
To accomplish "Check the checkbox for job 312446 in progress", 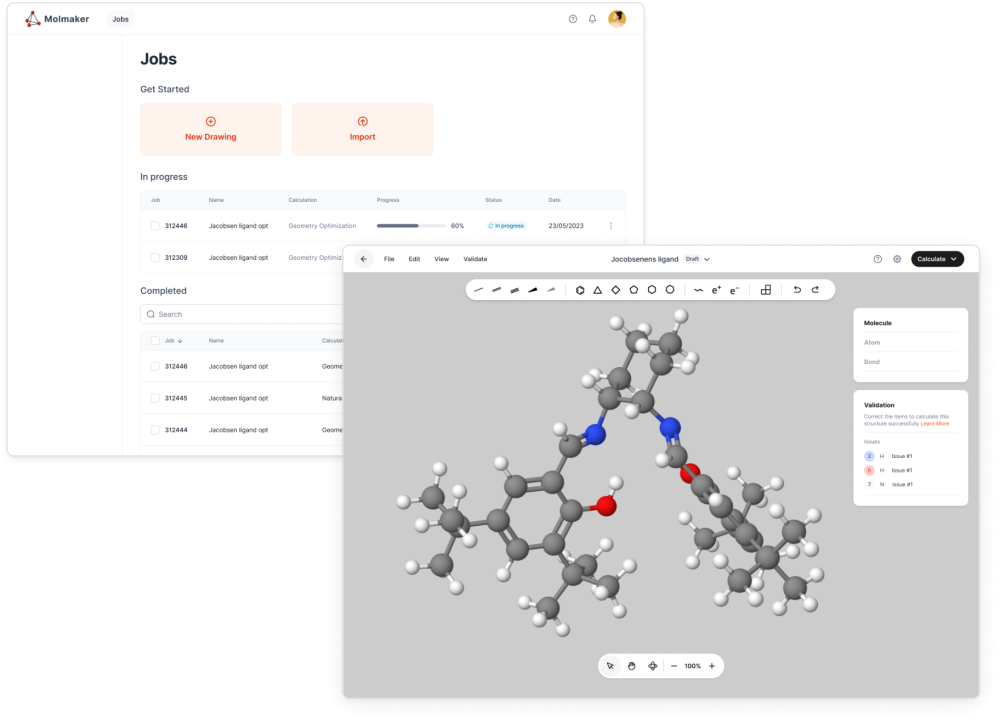I will click(x=154, y=226).
